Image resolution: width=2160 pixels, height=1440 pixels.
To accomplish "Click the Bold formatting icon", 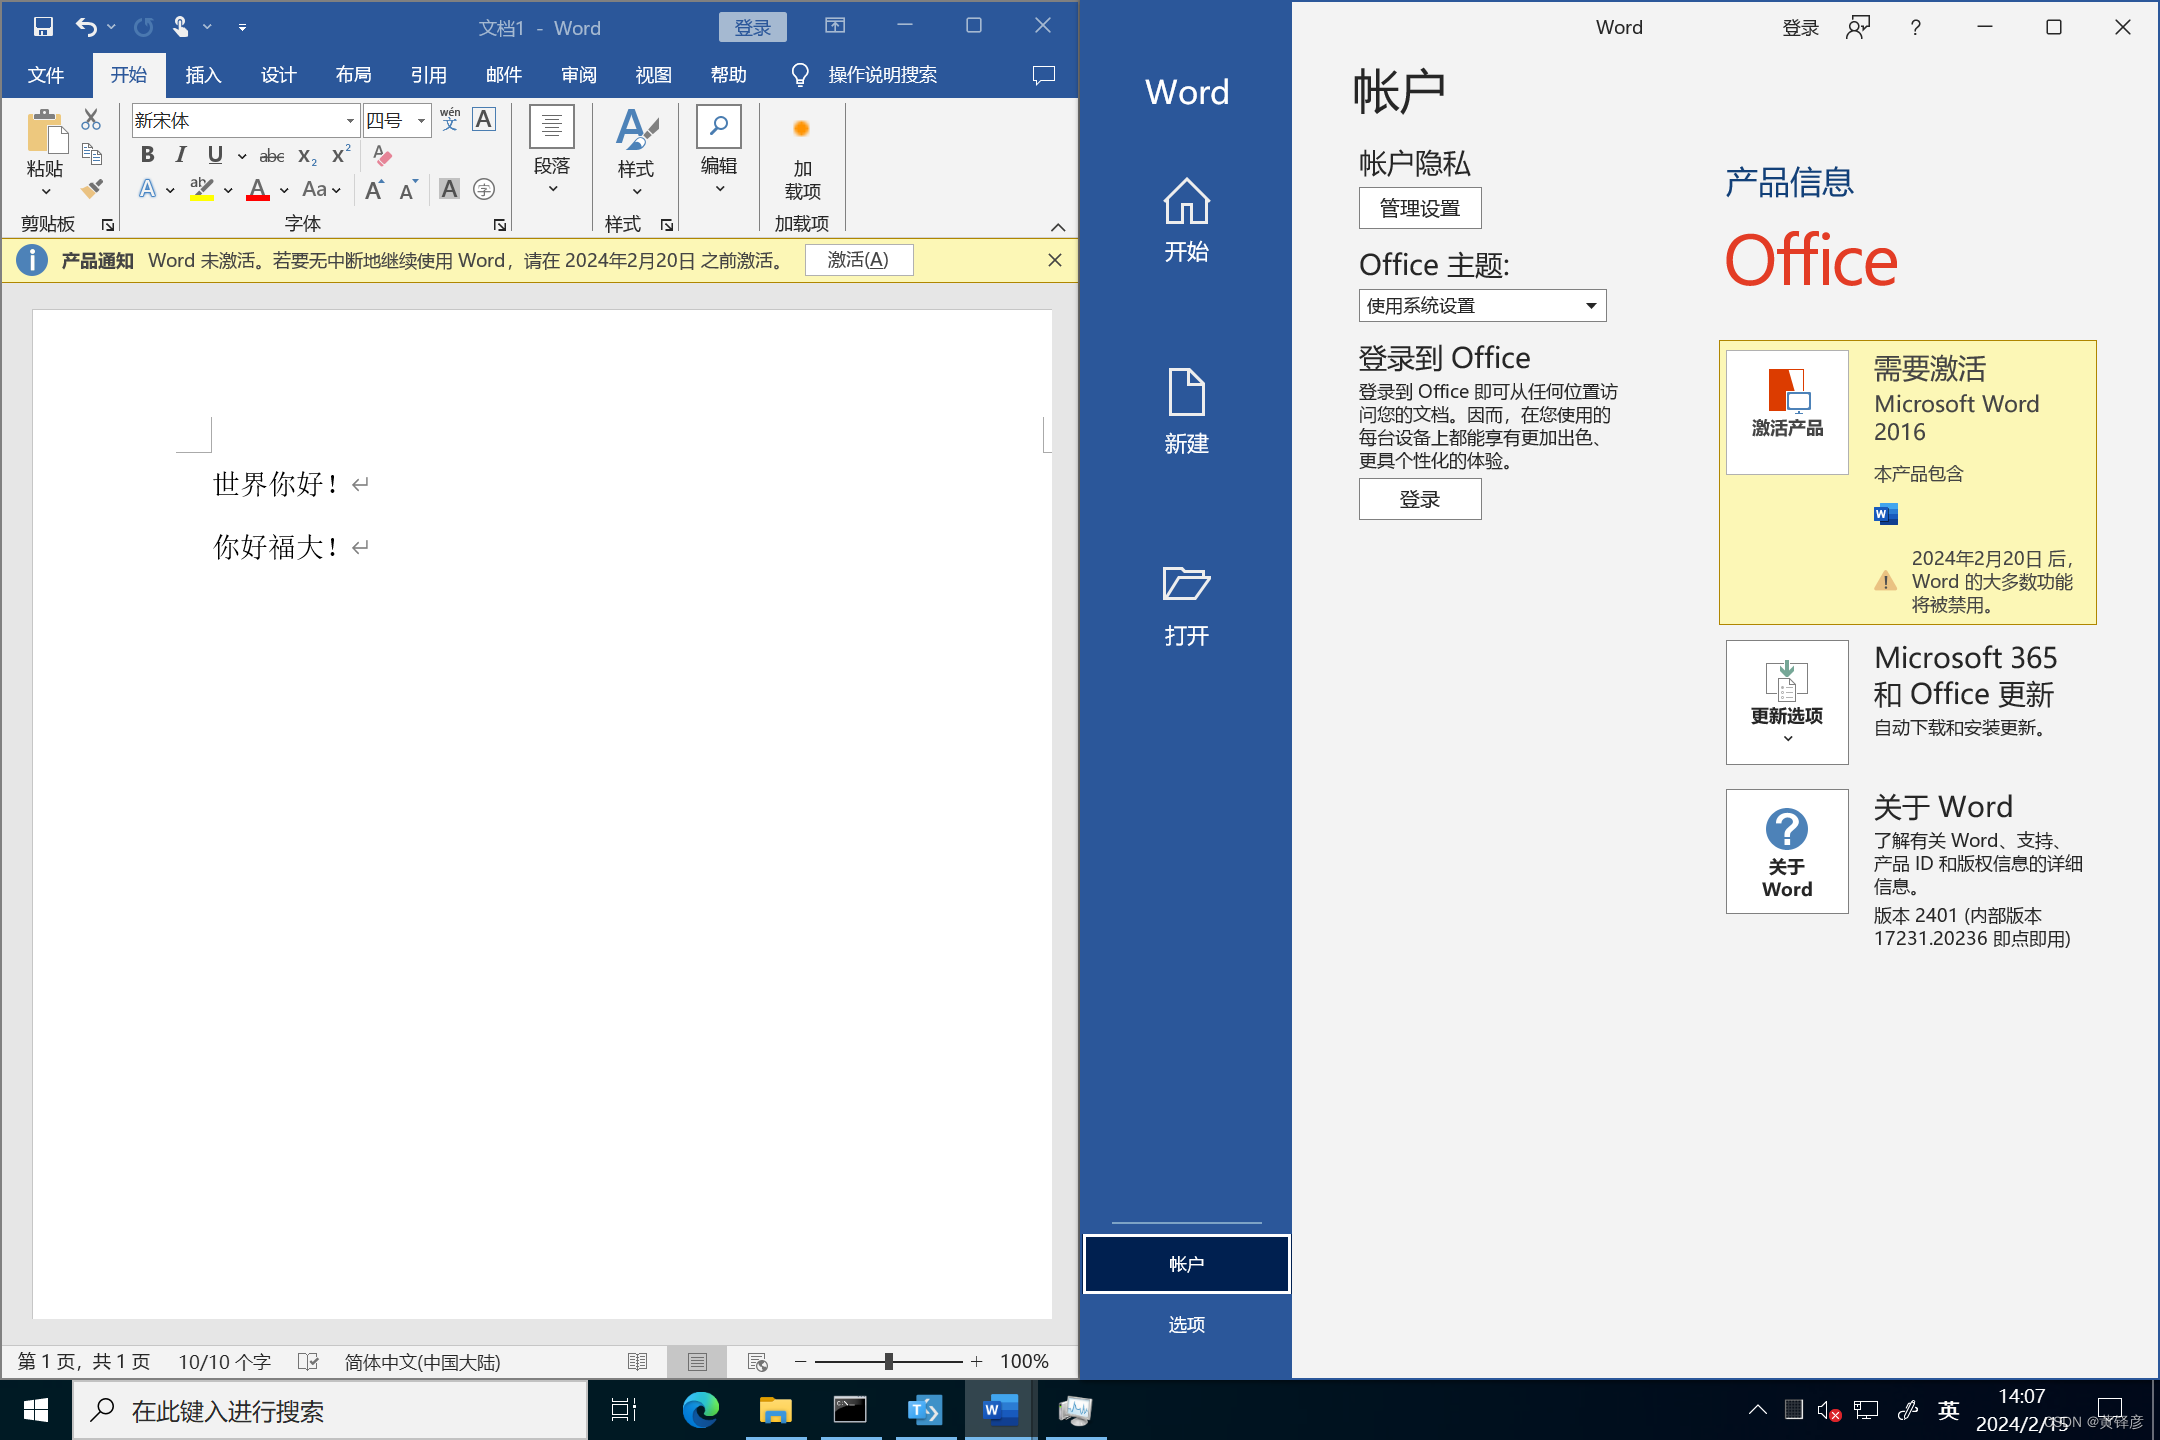I will pyautogui.click(x=146, y=153).
